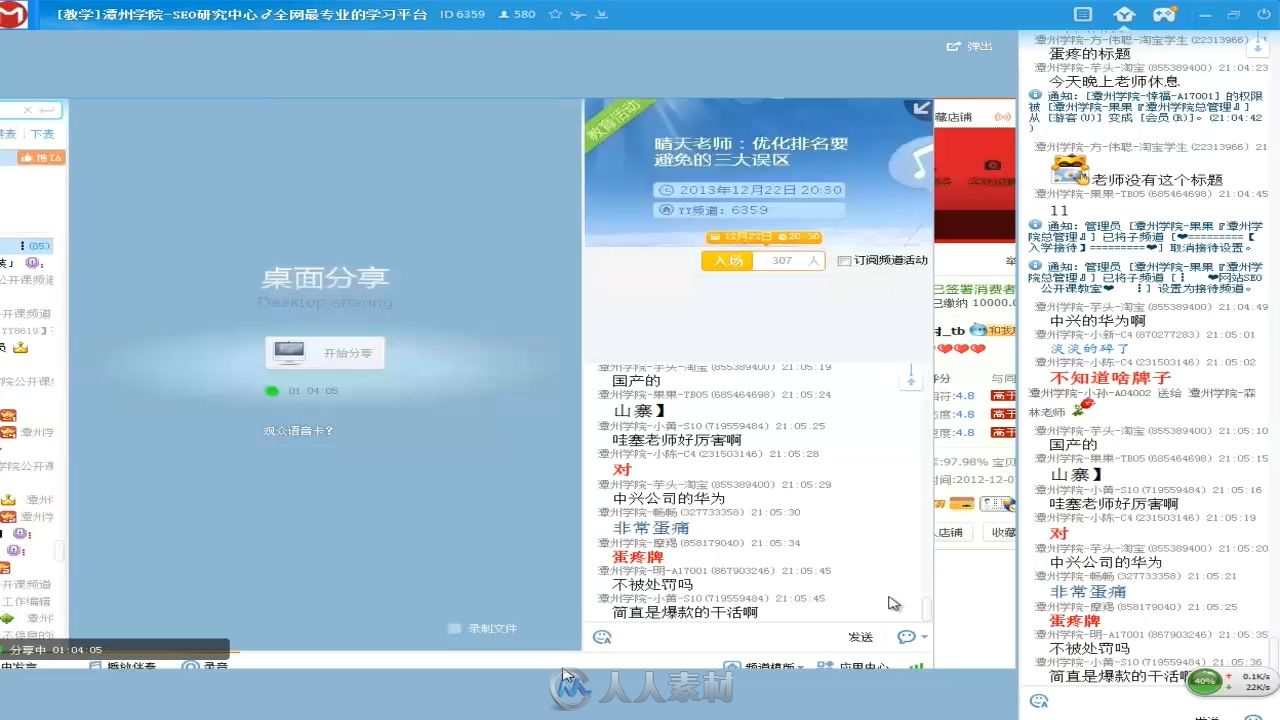Click the YY mail logo icon
The width and height of the screenshot is (1280, 720).
click(x=12, y=14)
